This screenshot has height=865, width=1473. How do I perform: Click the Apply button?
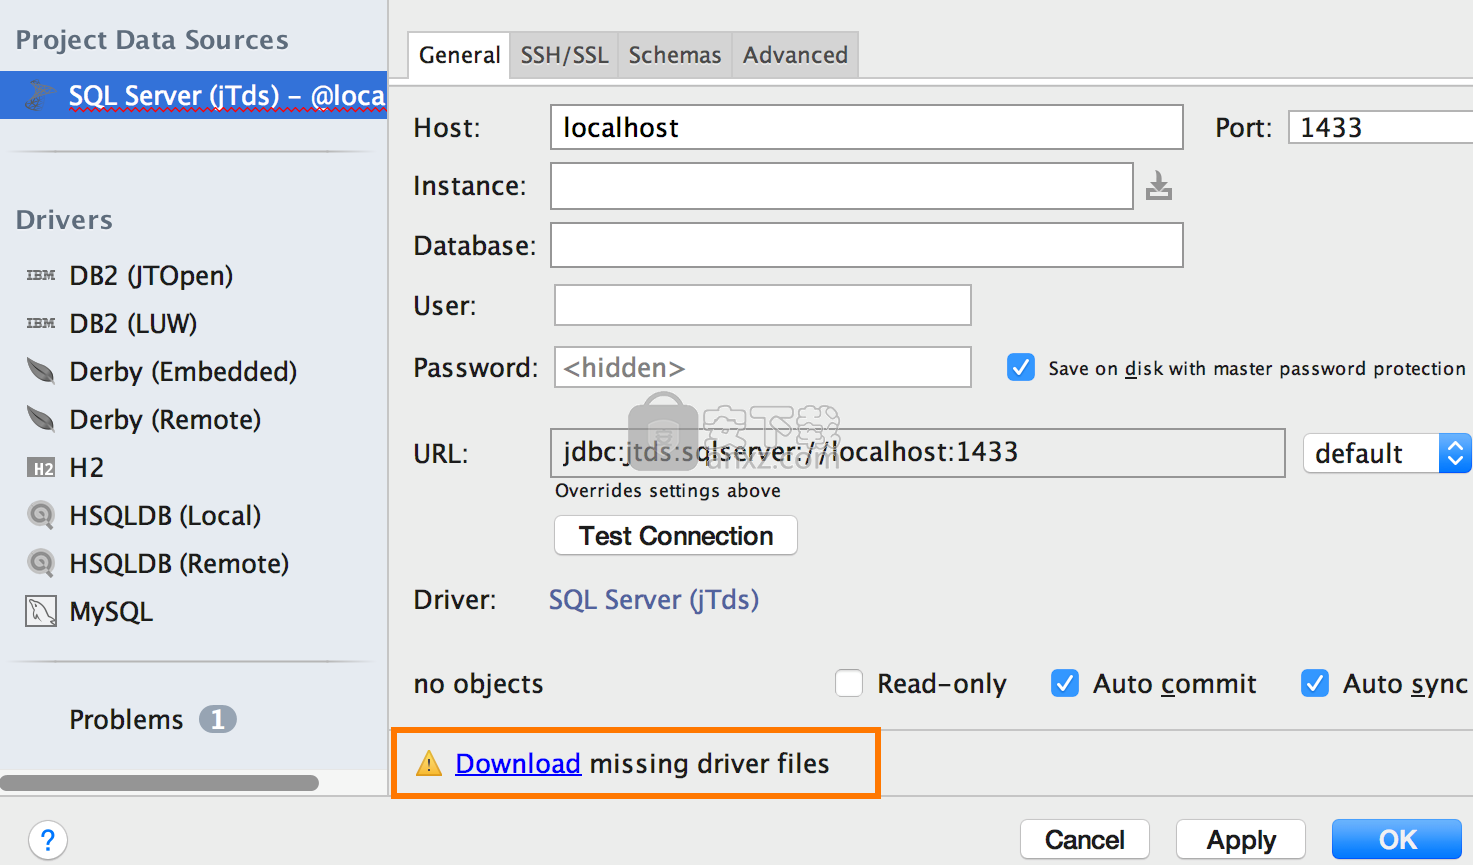pos(1241,839)
